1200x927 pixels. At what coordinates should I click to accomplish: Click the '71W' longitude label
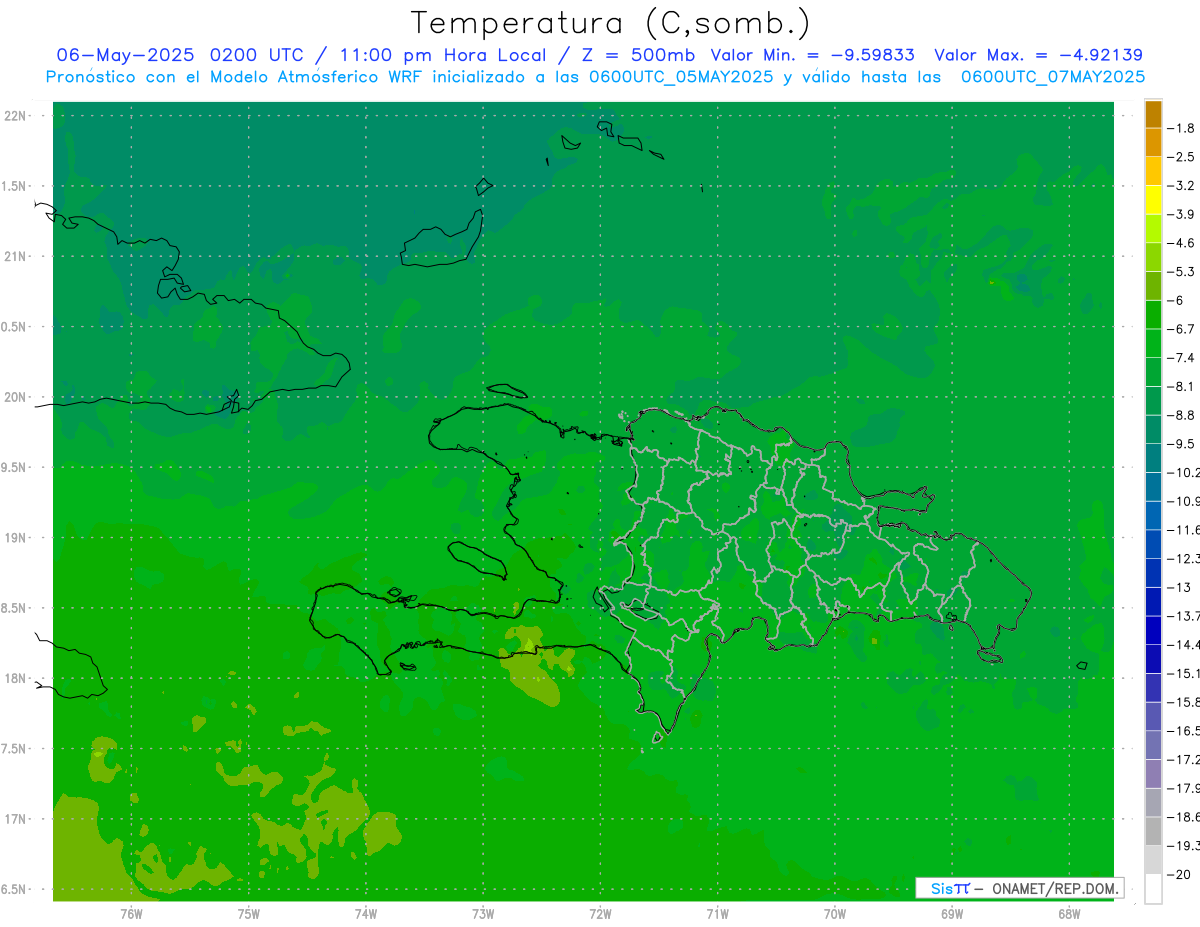(x=717, y=913)
